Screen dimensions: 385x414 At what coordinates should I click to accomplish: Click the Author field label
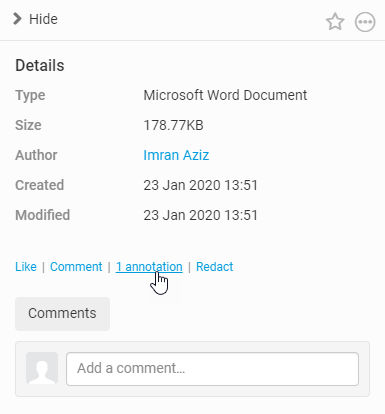coord(36,155)
